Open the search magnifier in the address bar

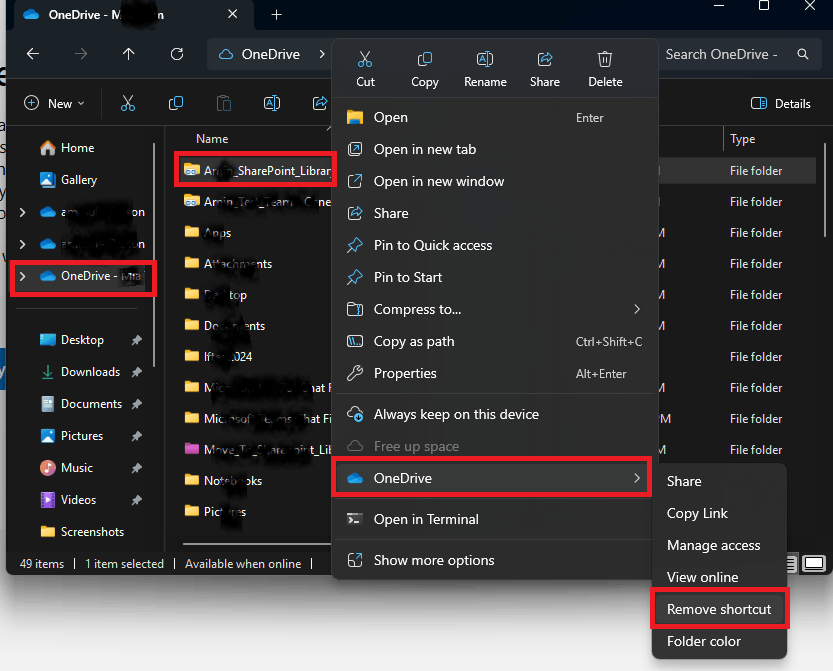pos(803,54)
